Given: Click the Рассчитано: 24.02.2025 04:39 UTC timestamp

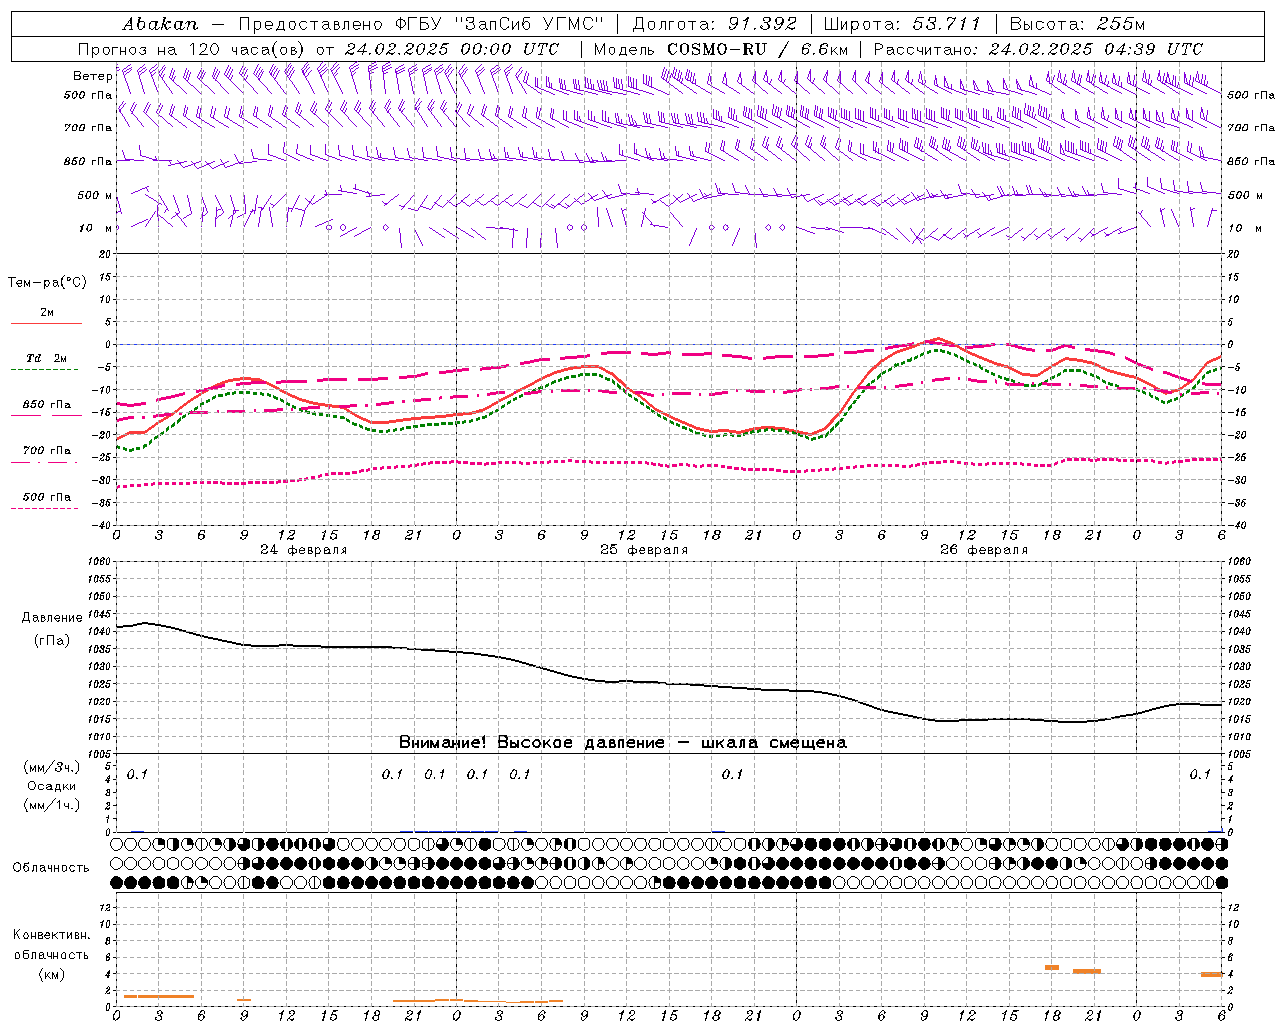Looking at the screenshot, I should pyautogui.click(x=1038, y=49).
